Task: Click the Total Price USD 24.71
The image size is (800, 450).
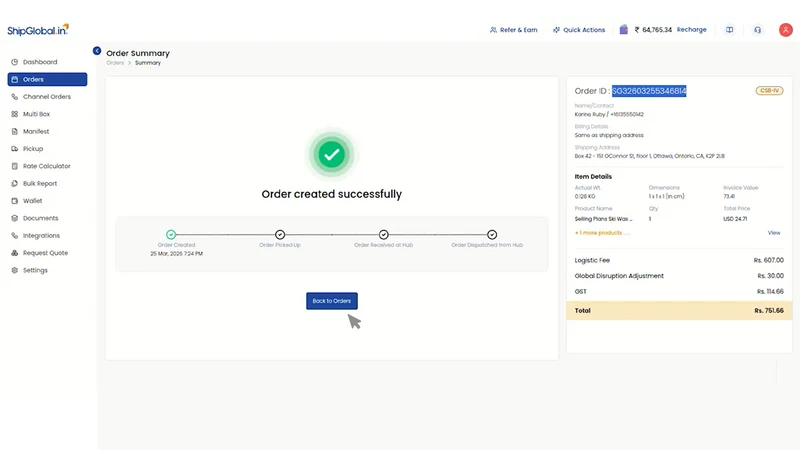Action: pos(735,219)
